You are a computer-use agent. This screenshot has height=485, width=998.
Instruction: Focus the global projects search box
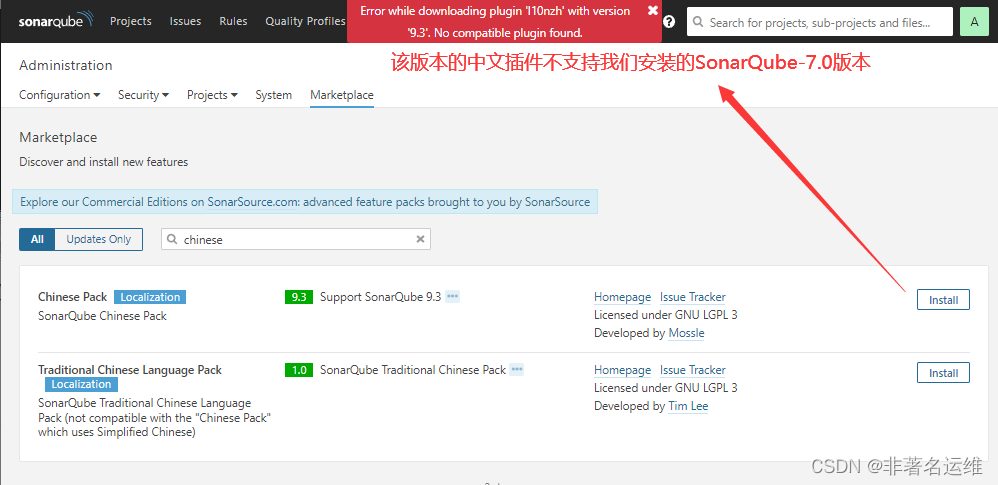[x=820, y=22]
